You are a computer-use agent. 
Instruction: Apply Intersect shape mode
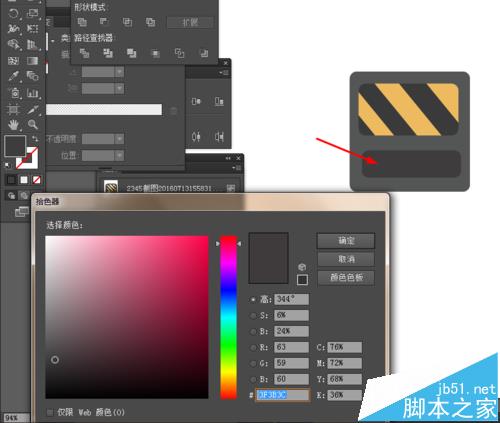[127, 22]
